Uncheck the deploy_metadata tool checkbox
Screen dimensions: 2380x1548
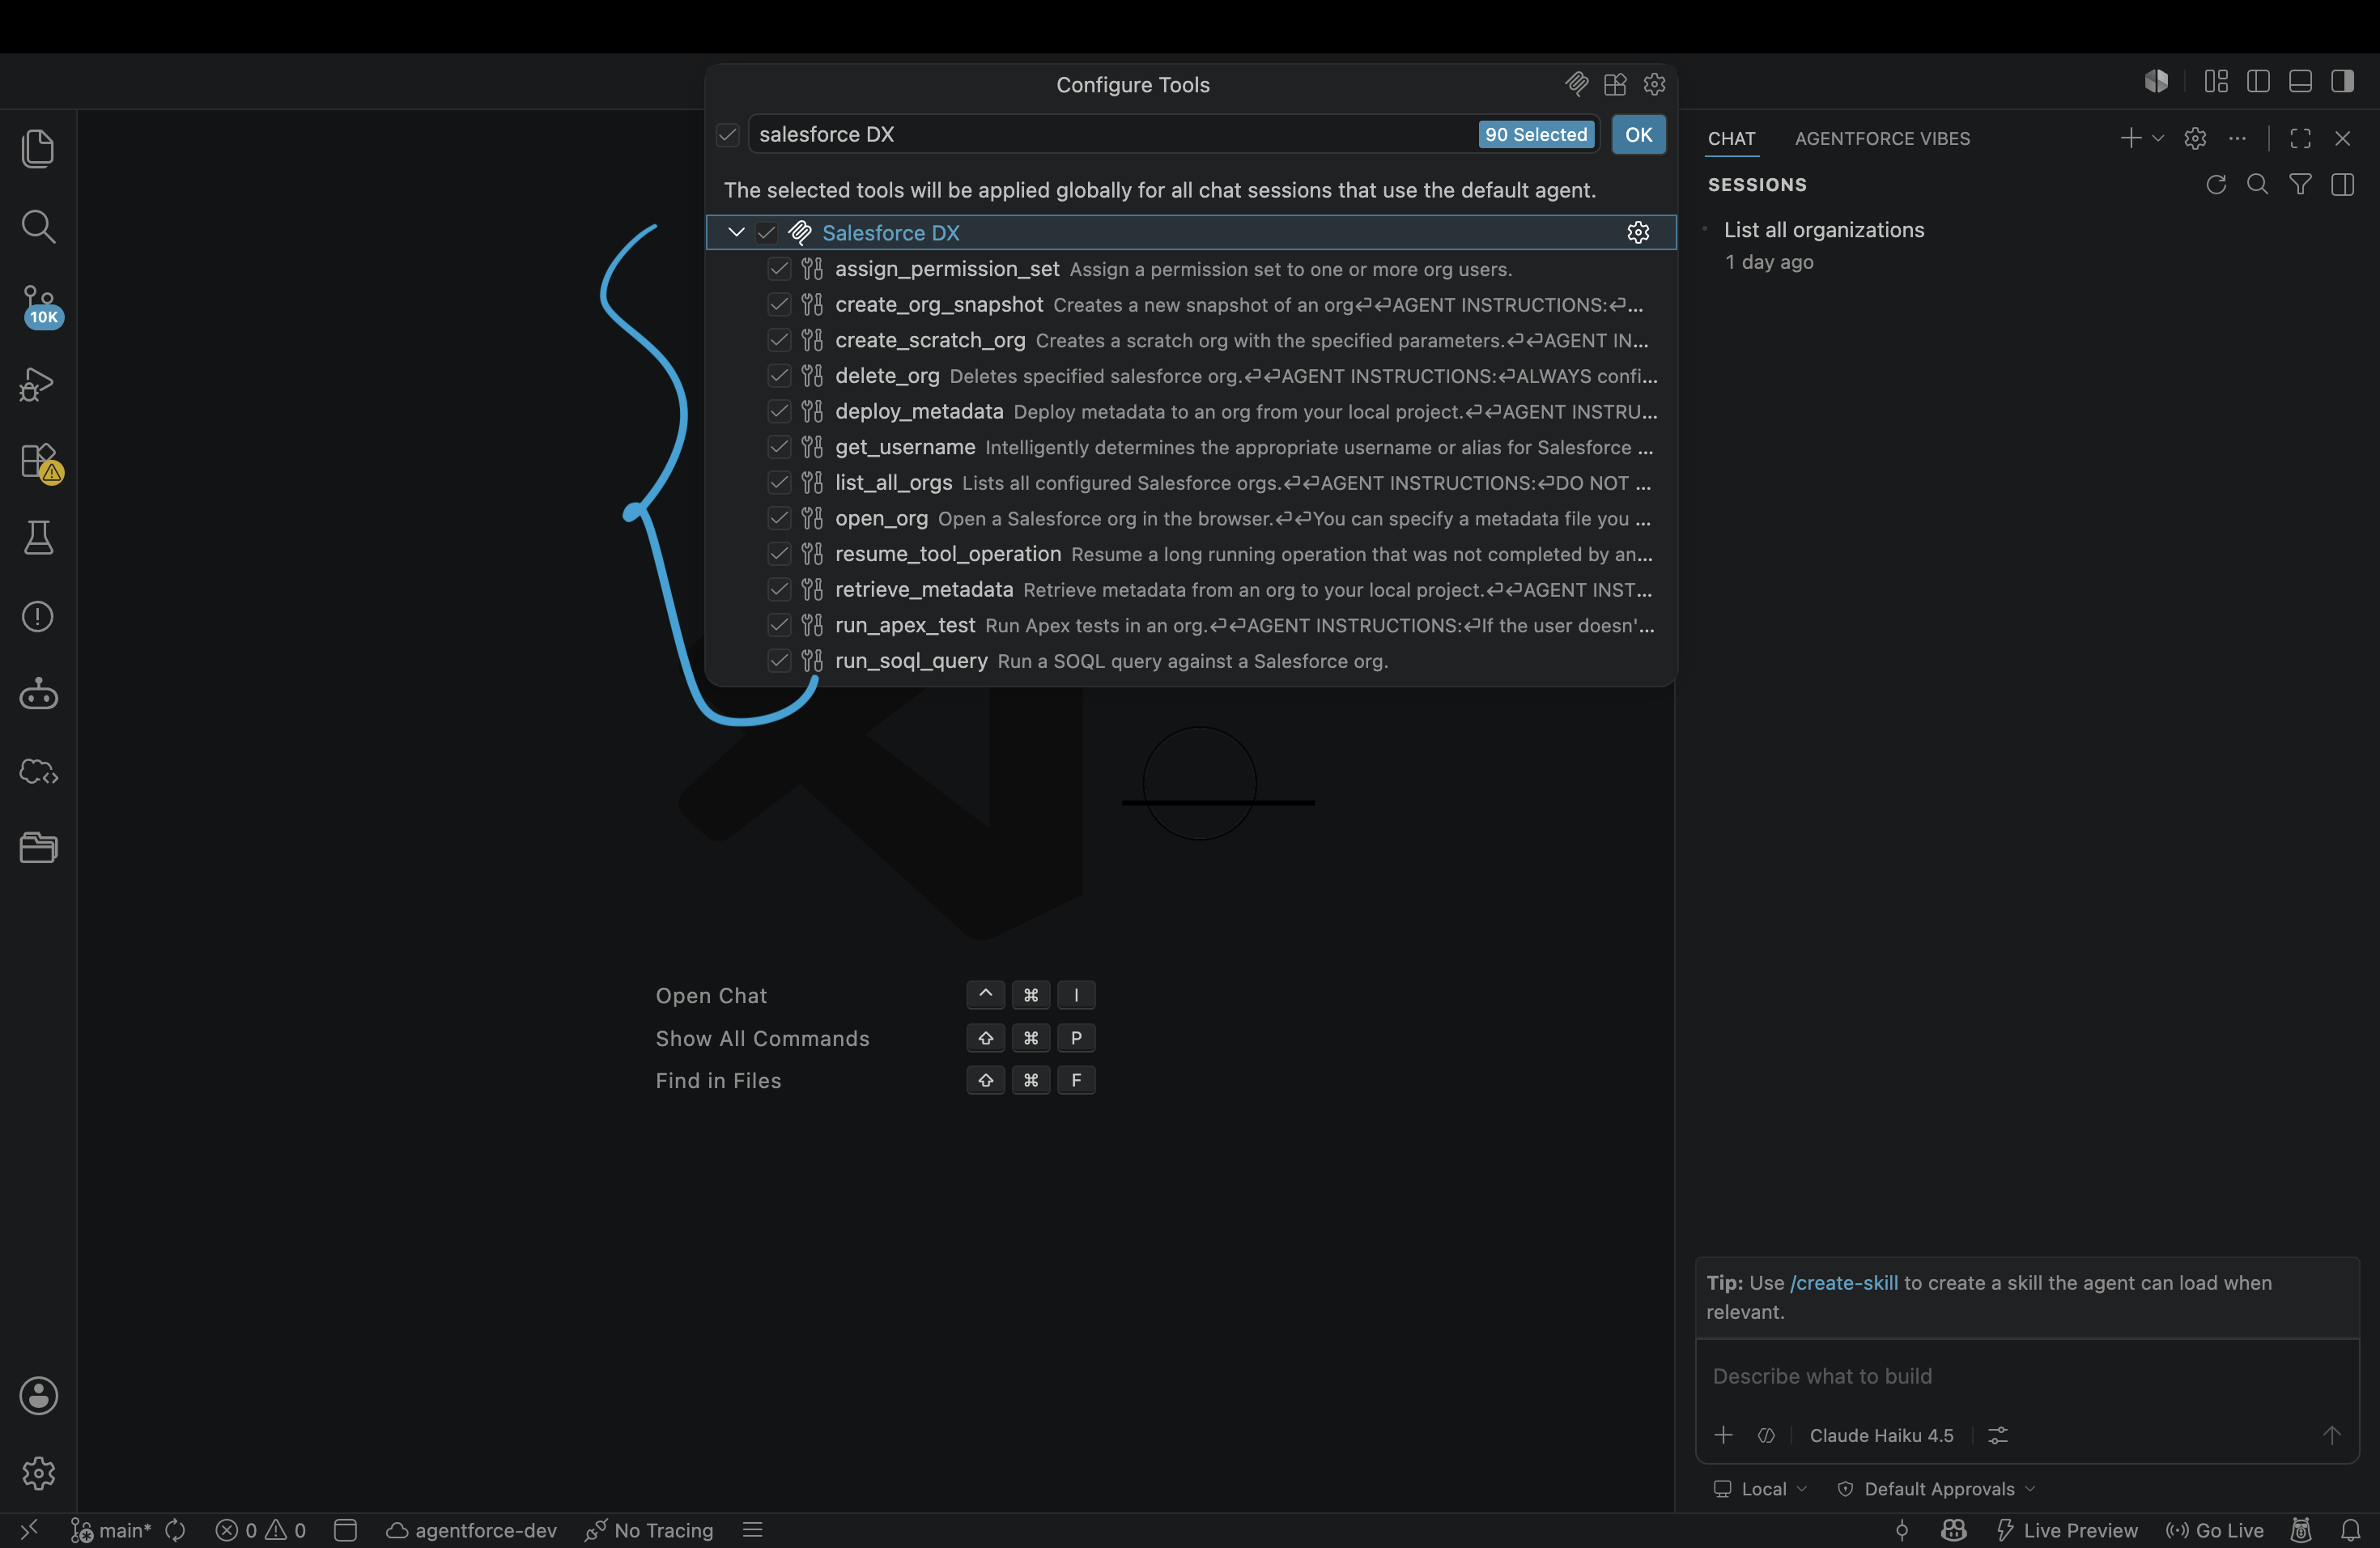point(779,411)
